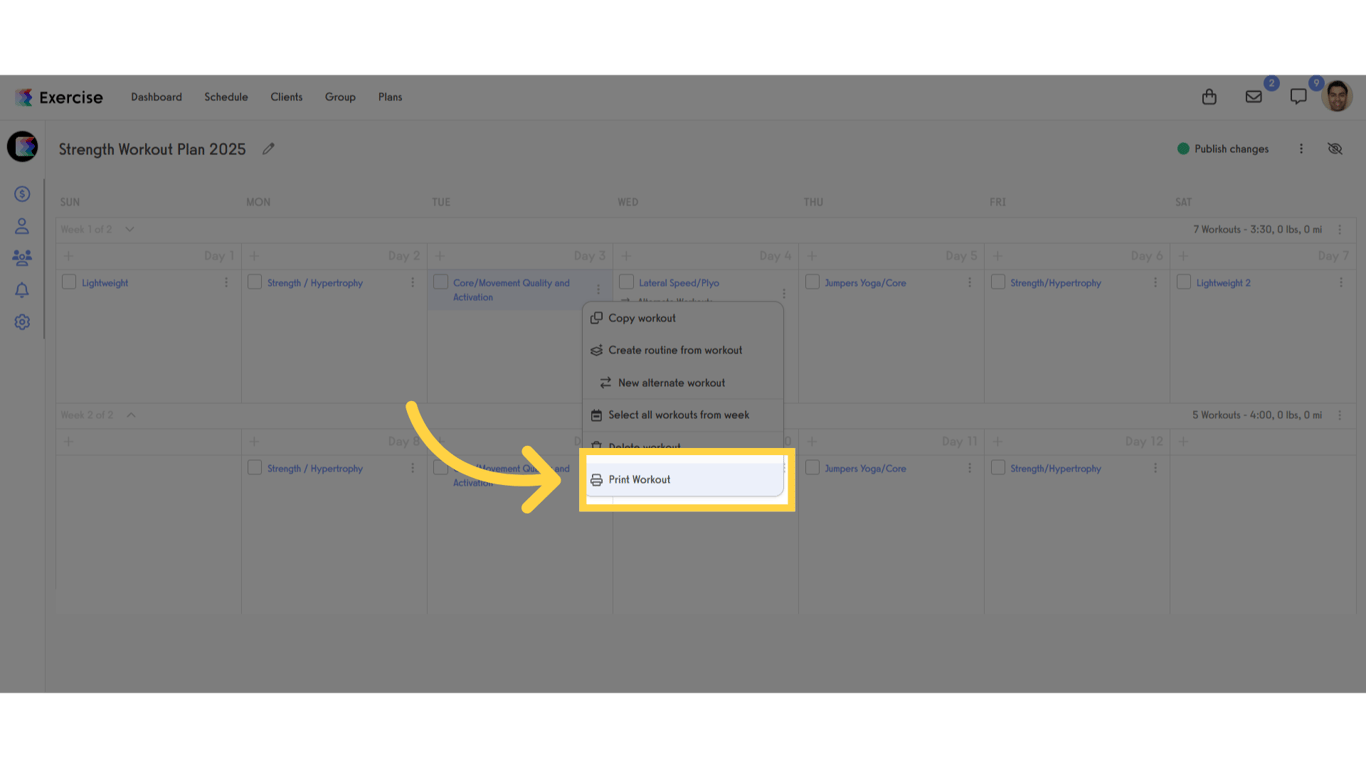Open the Week 1 options three-dot menu

(x=1341, y=230)
